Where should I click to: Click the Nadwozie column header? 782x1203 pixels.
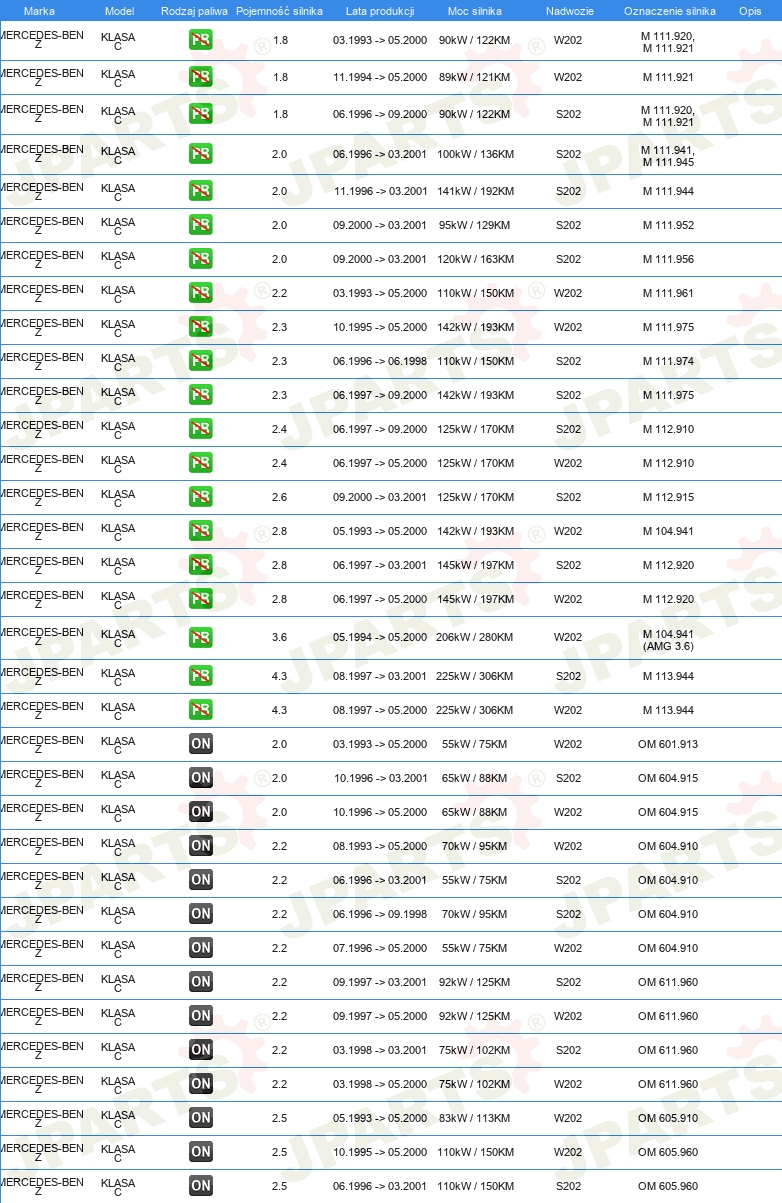(x=569, y=11)
